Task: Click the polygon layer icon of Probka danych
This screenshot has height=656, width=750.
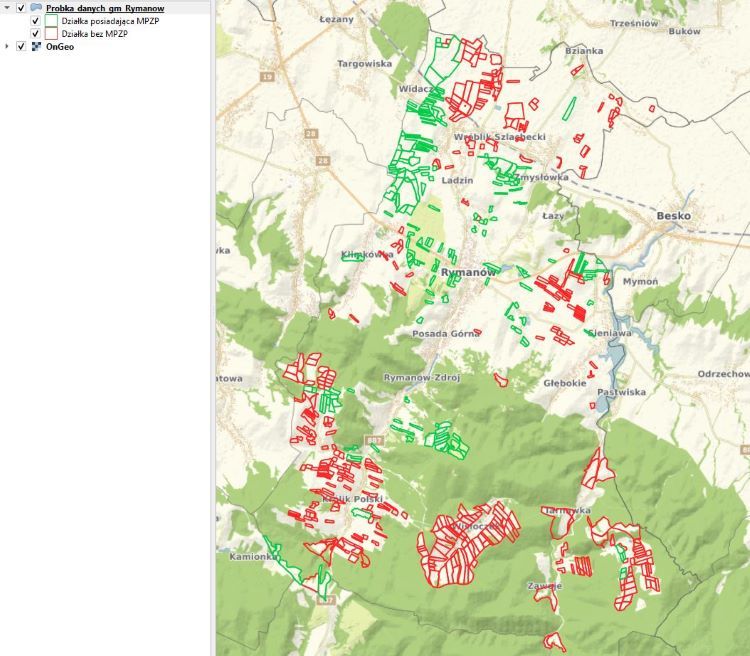Action: [x=36, y=7]
